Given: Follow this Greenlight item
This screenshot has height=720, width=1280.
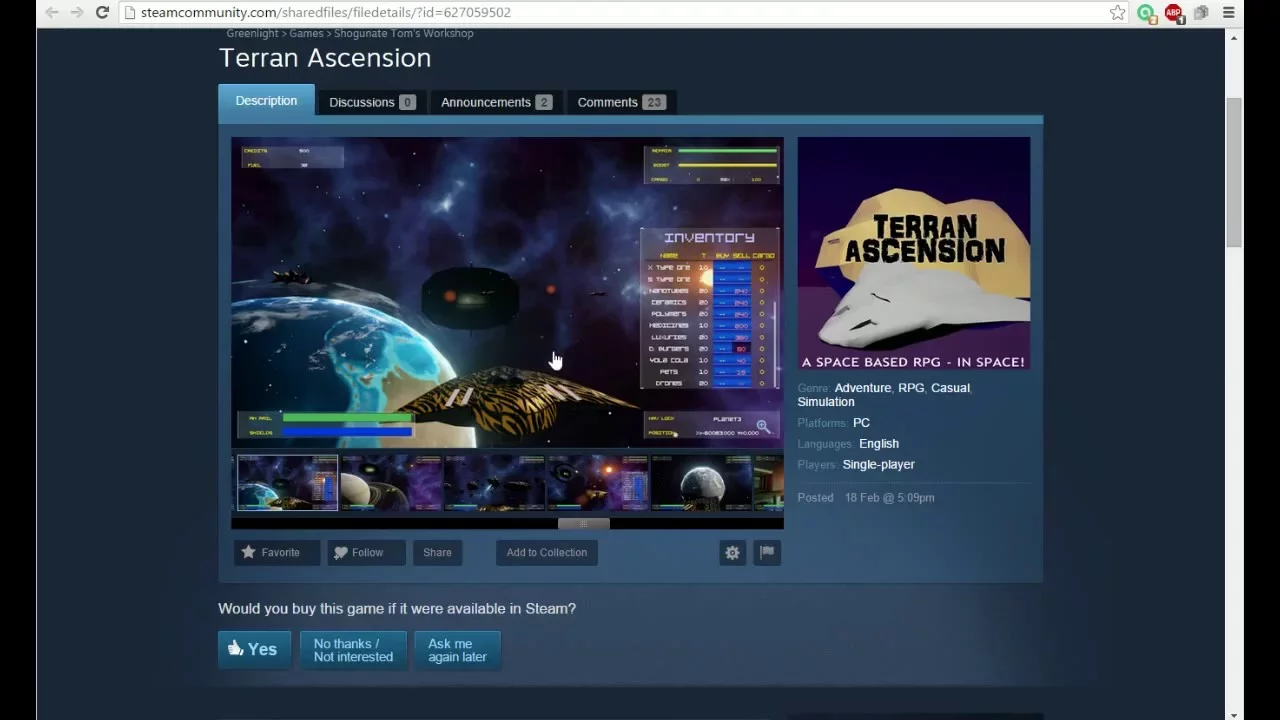Looking at the screenshot, I should click(x=366, y=552).
